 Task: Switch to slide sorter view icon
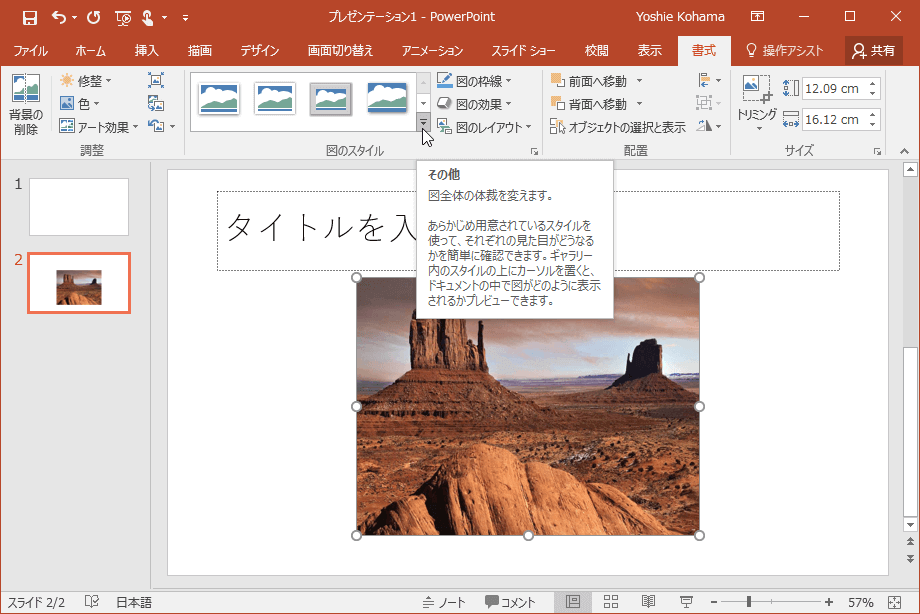tap(611, 602)
